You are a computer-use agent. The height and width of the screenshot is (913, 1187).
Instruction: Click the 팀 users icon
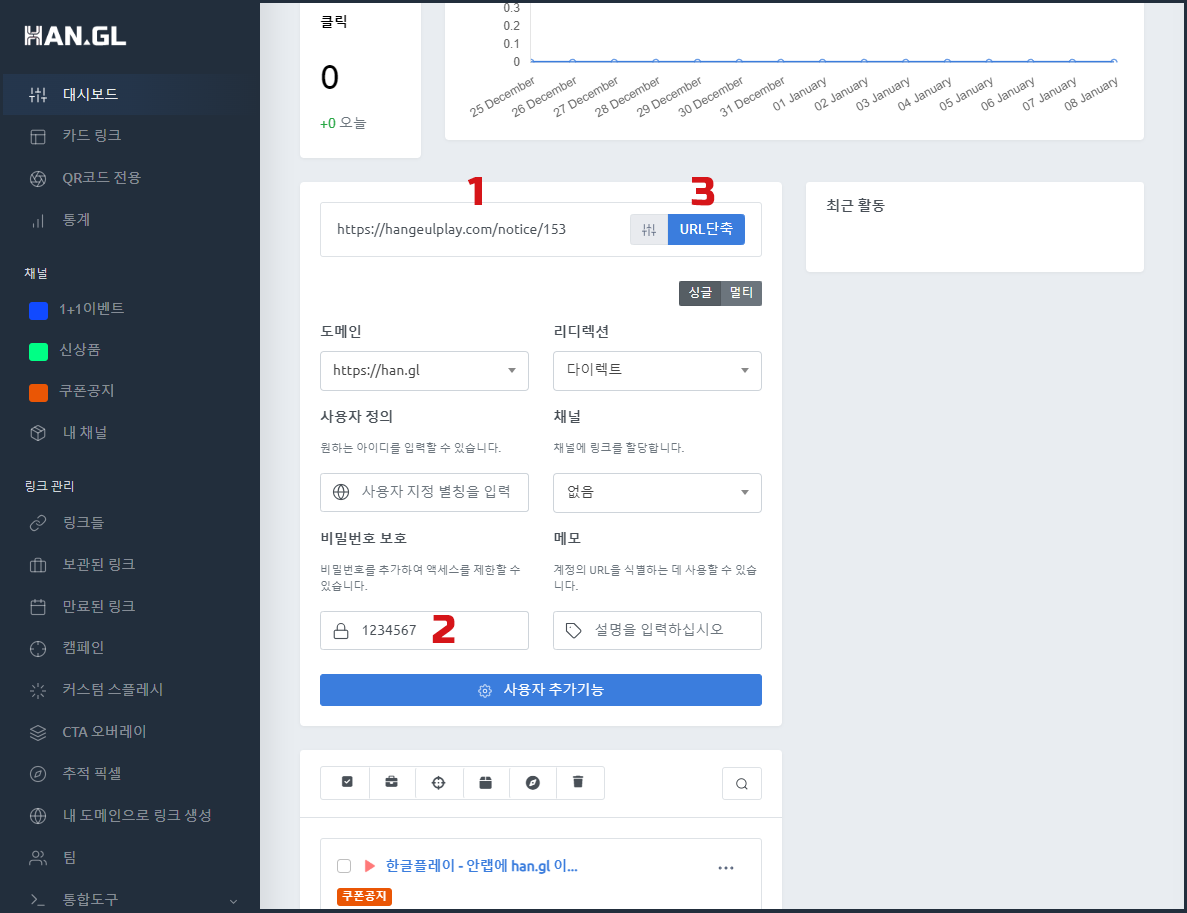coord(38,858)
